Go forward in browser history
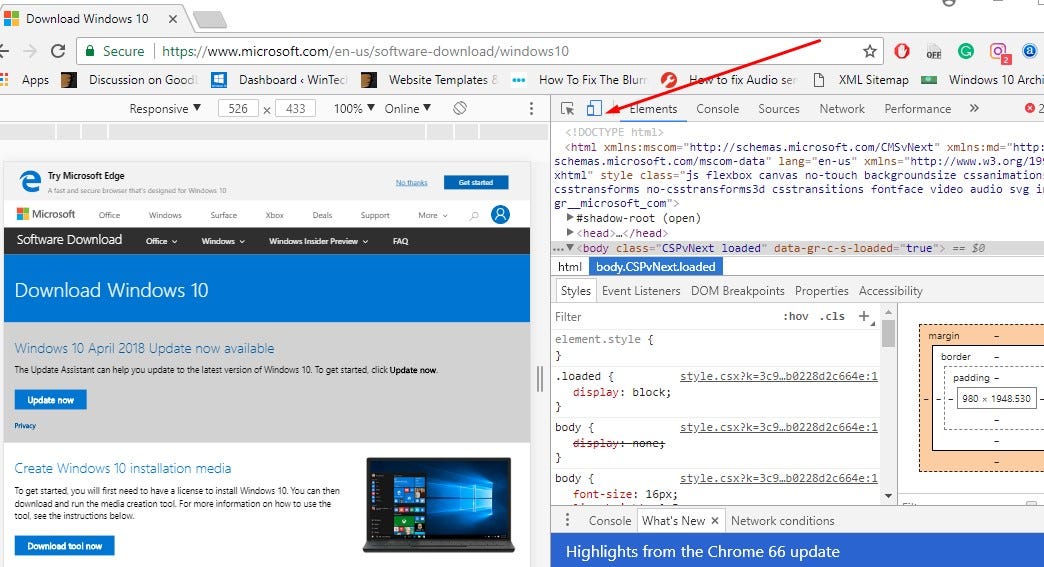Image resolution: width=1044 pixels, height=567 pixels. [30, 51]
